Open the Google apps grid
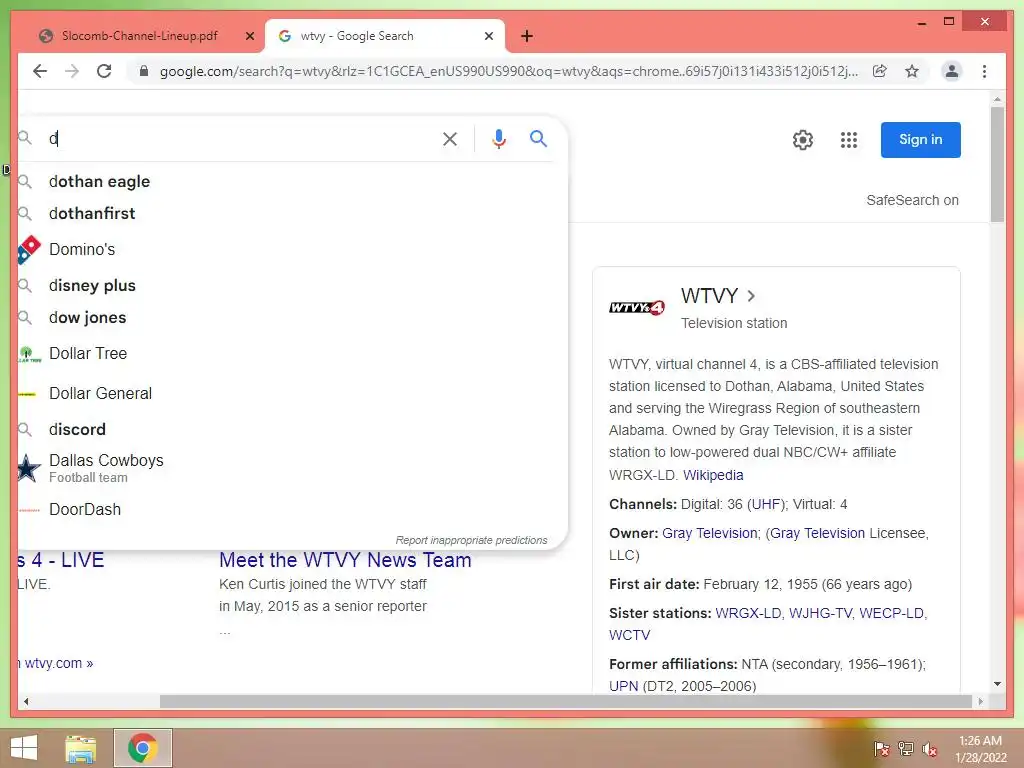This screenshot has height=768, width=1024. click(x=848, y=140)
